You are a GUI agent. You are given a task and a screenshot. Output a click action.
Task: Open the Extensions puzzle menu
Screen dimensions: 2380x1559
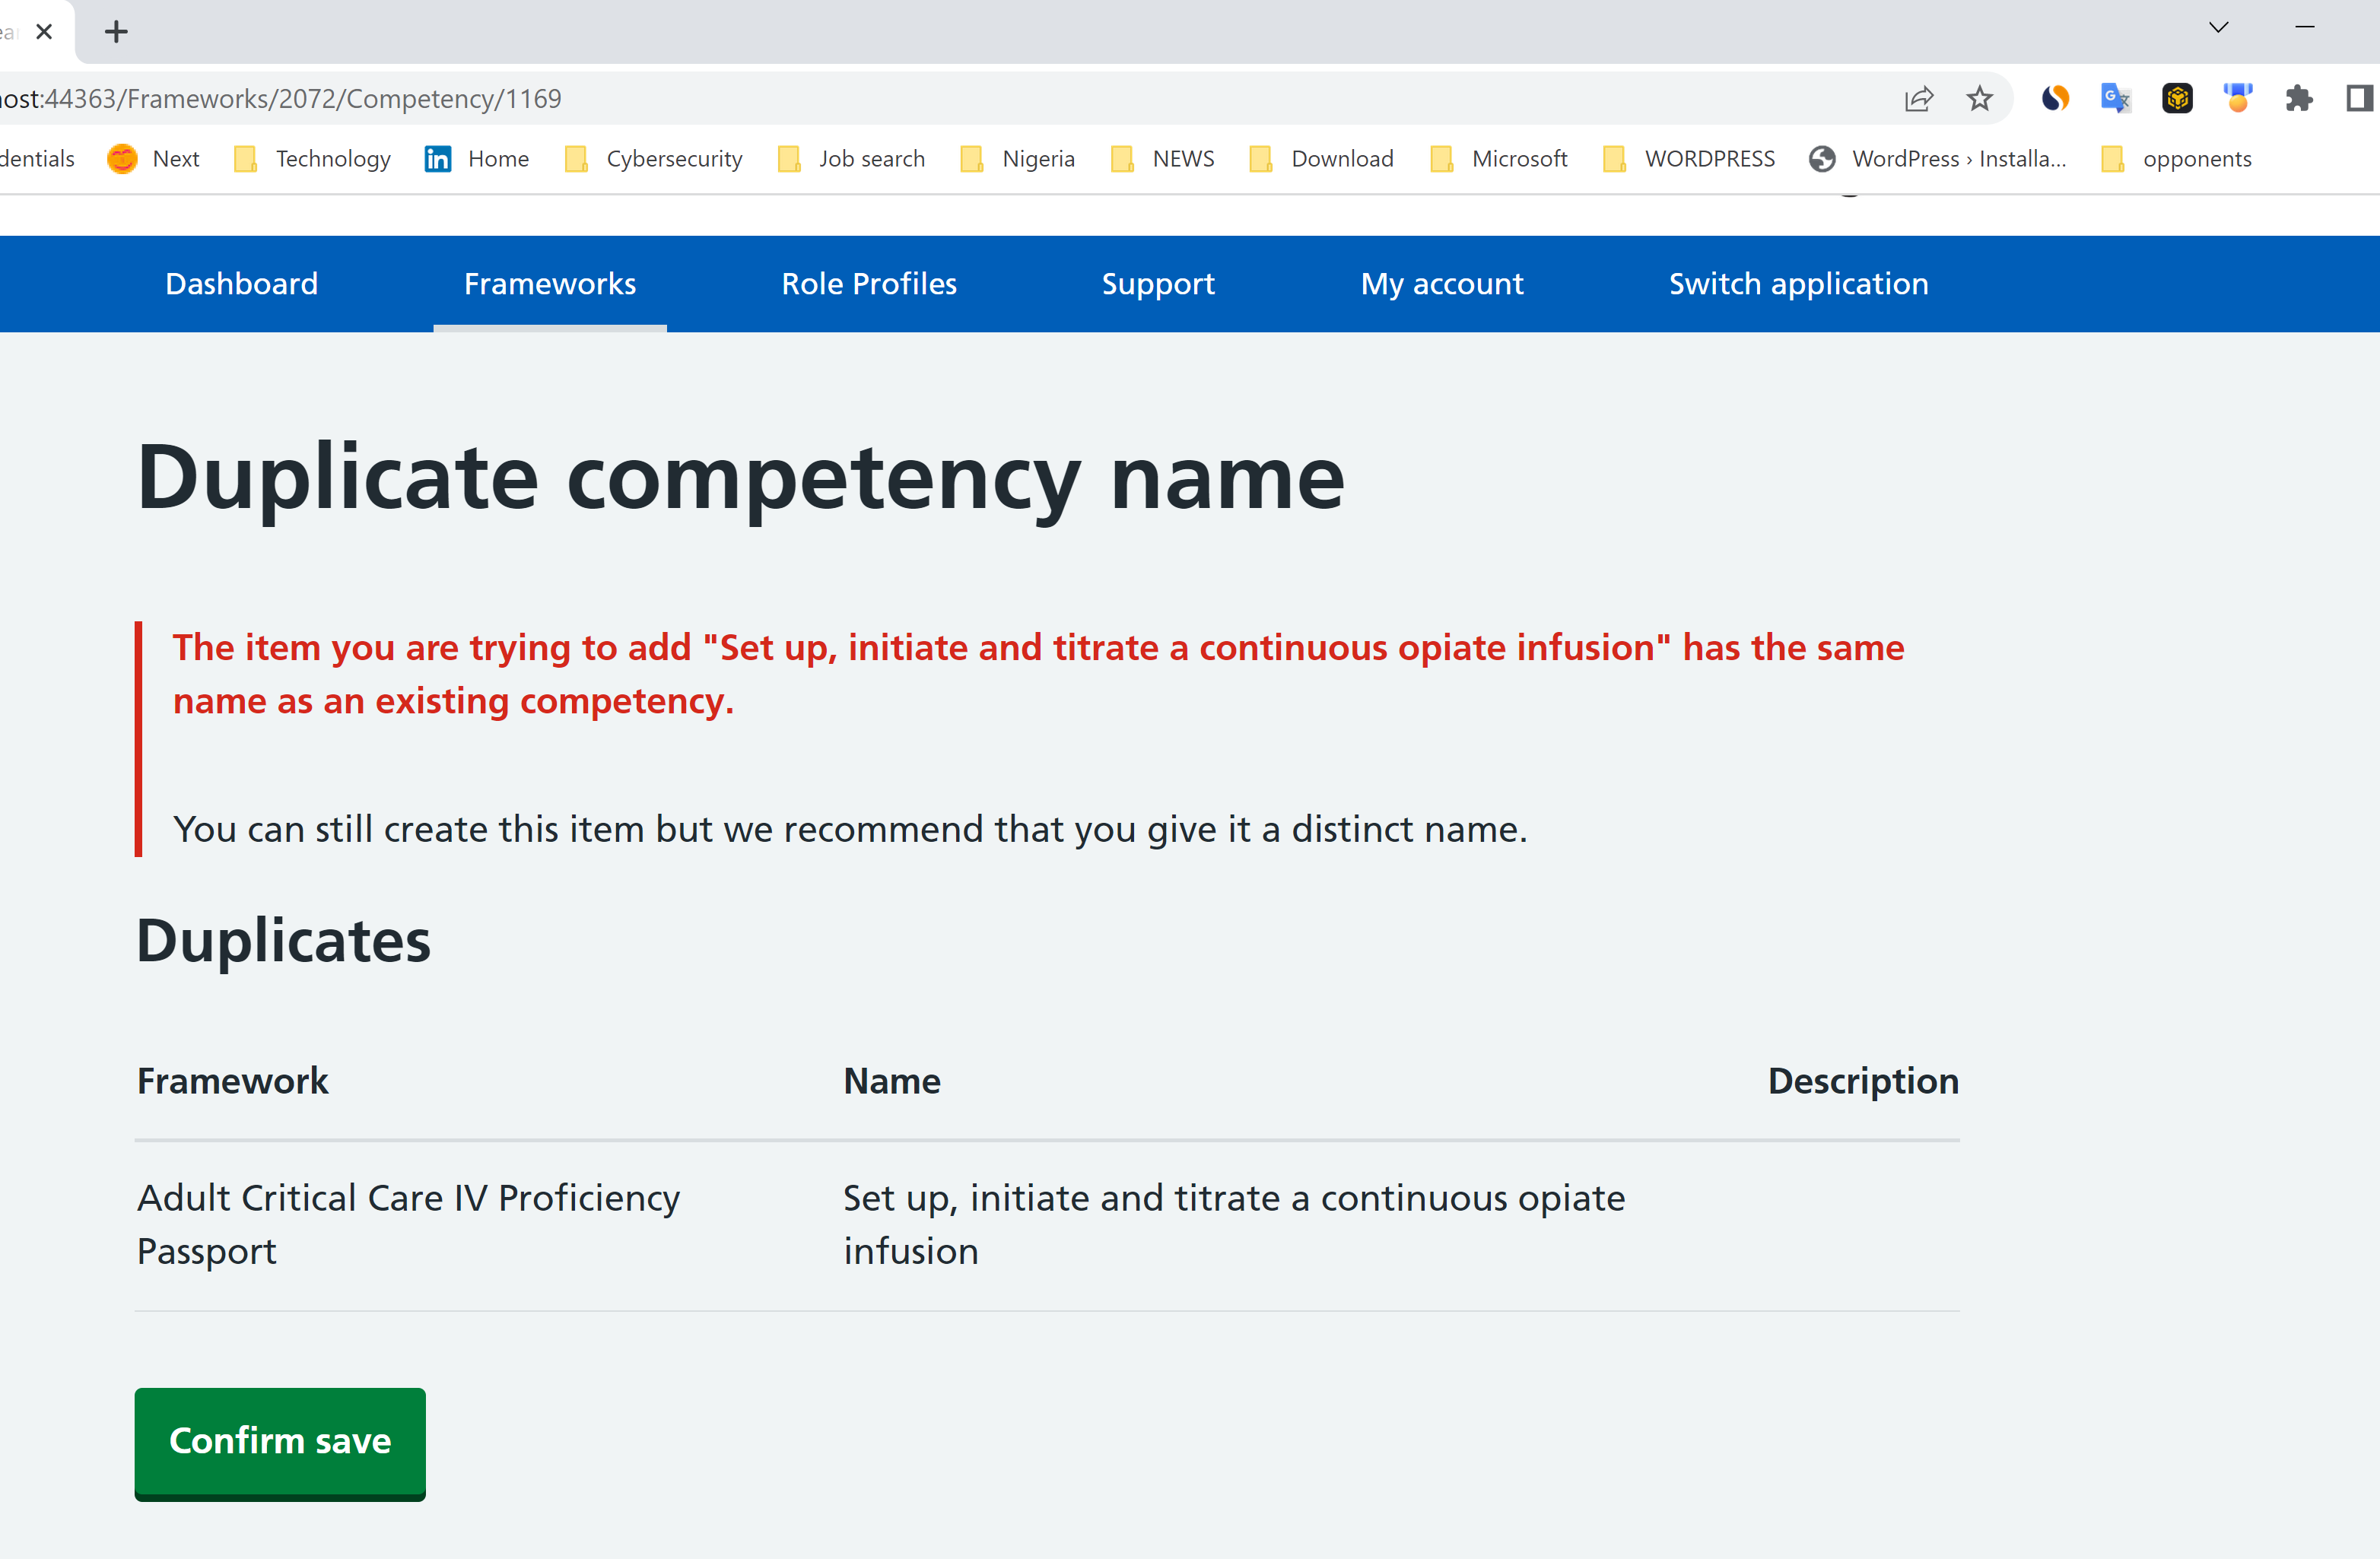[x=2298, y=99]
